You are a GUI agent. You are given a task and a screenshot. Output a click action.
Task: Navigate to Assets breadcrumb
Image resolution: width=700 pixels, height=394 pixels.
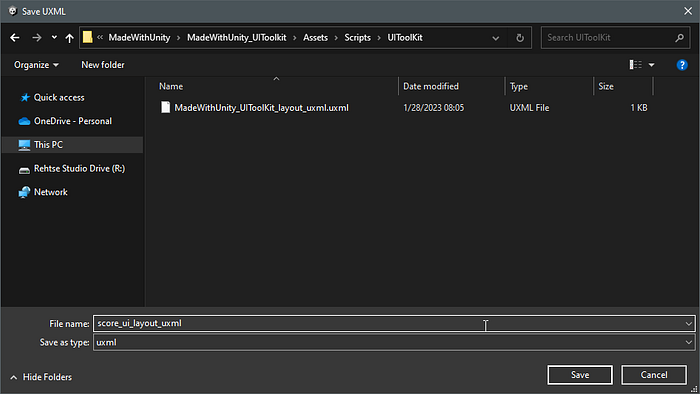pos(315,37)
